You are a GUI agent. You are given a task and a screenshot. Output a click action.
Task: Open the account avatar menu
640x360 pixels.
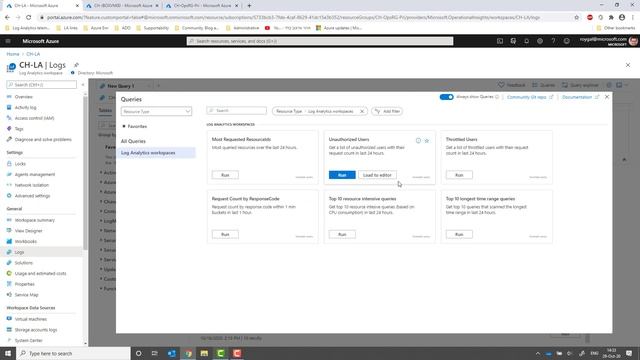click(633, 41)
